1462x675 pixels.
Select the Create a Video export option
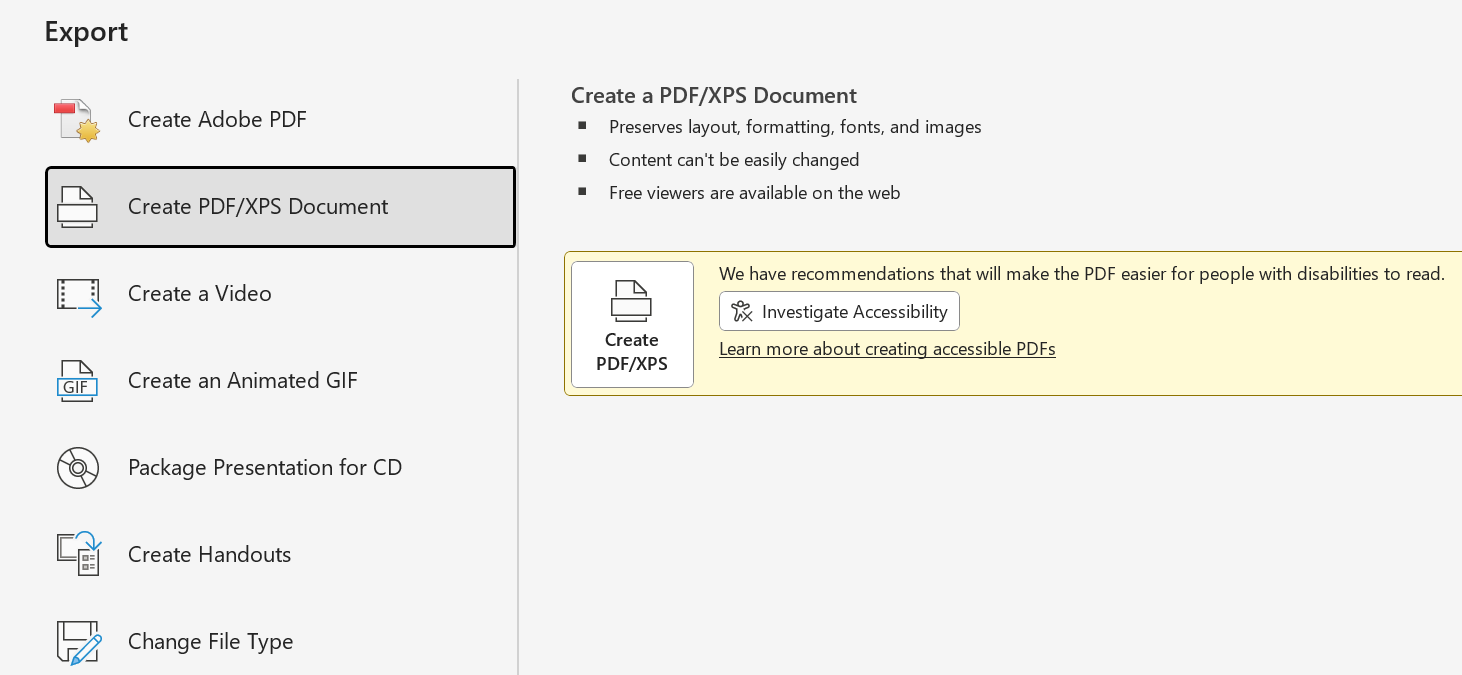click(x=199, y=293)
